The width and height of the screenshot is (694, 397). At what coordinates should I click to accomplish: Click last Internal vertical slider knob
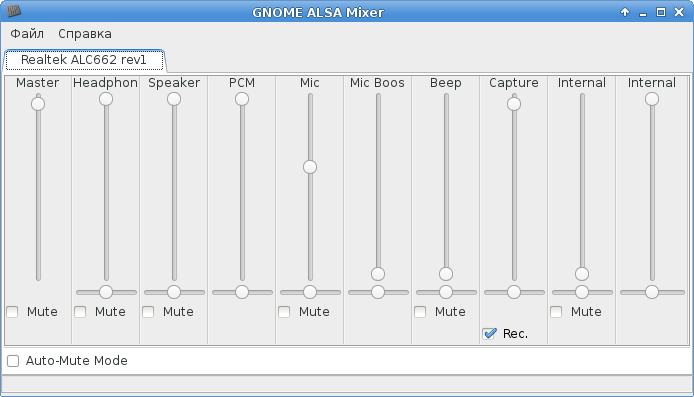tap(652, 99)
